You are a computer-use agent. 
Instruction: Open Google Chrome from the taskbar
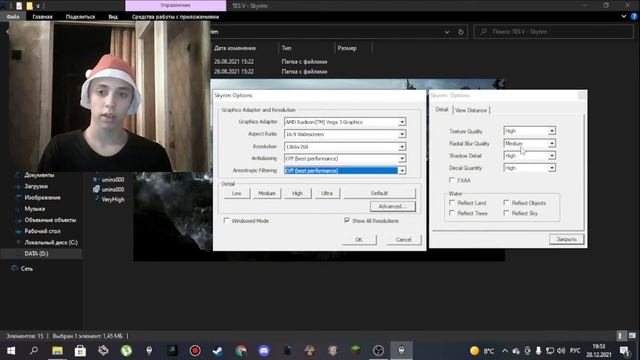pyautogui.click(x=241, y=351)
